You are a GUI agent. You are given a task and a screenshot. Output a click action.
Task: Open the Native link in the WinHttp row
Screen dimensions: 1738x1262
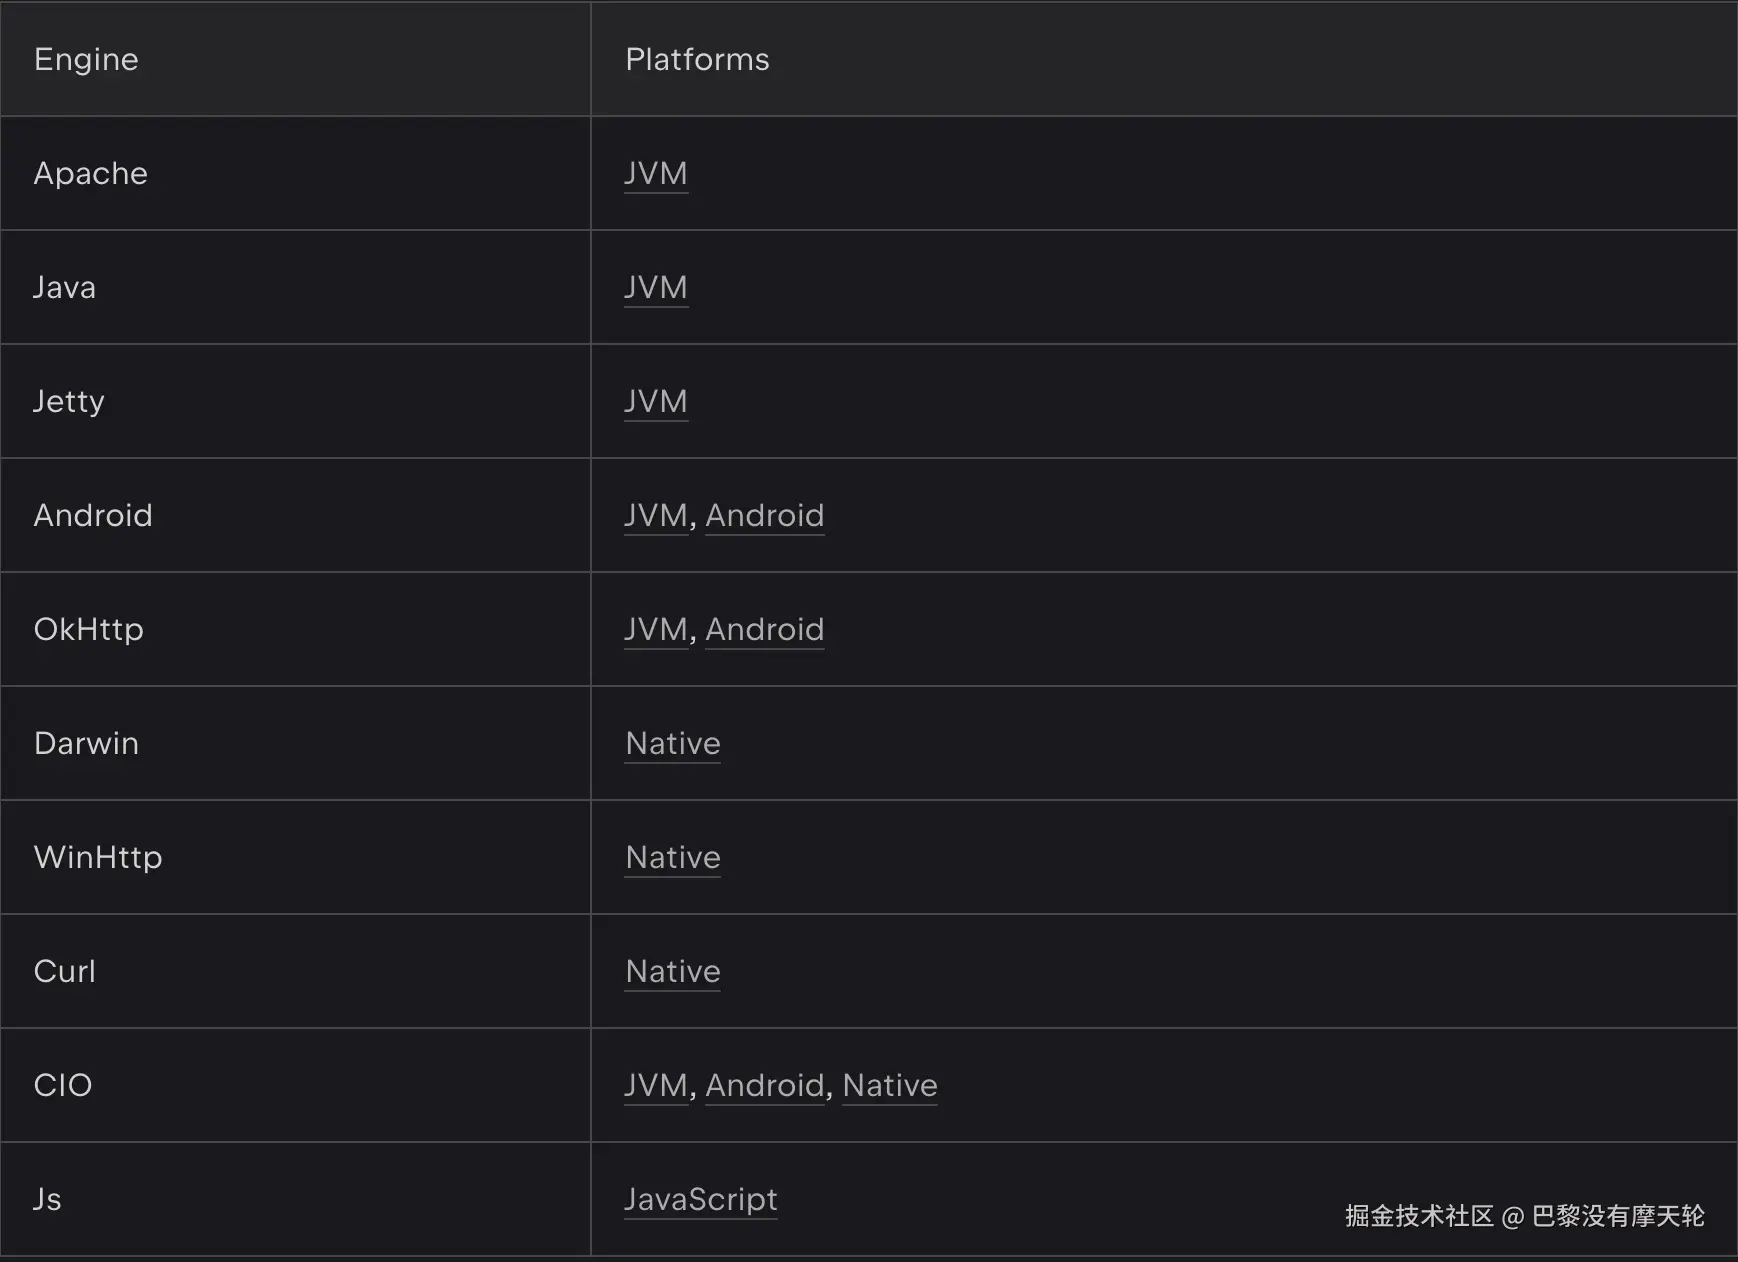673,858
